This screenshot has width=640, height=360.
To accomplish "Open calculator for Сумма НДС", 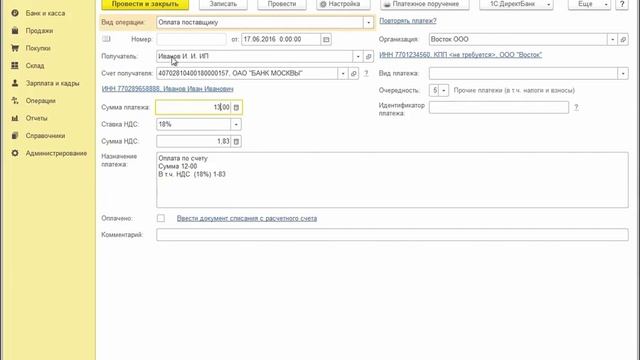I will [236, 141].
